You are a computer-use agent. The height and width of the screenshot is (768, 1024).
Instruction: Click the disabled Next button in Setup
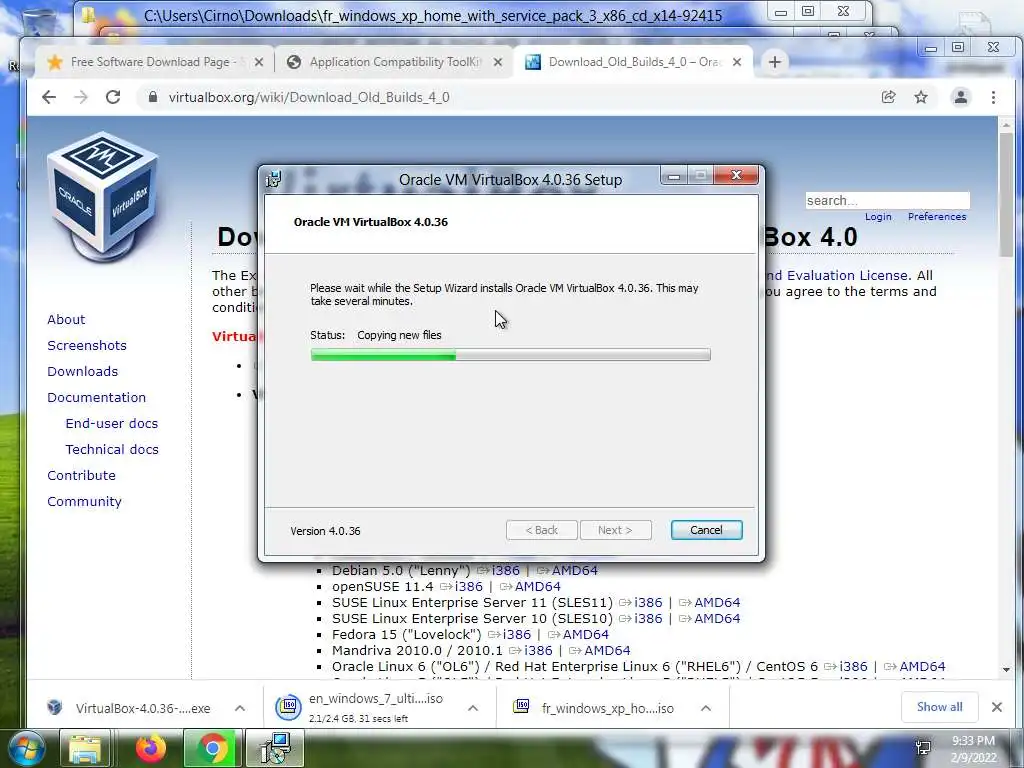coord(615,530)
